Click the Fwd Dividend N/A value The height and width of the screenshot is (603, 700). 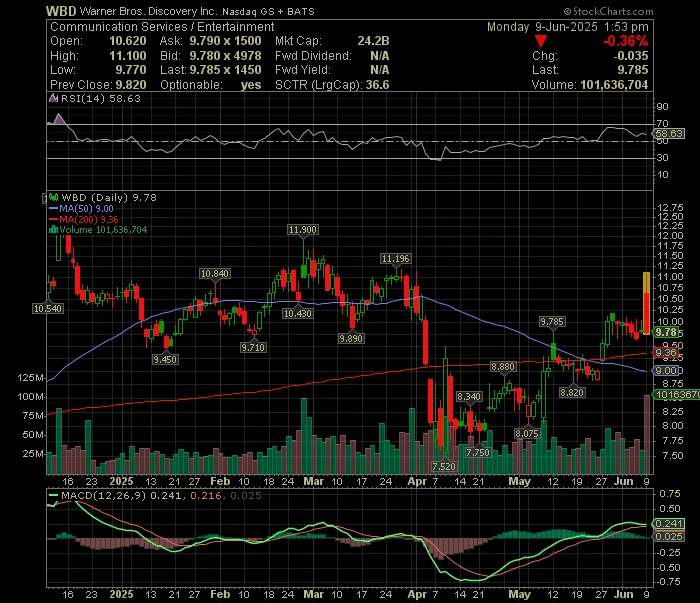[379, 56]
